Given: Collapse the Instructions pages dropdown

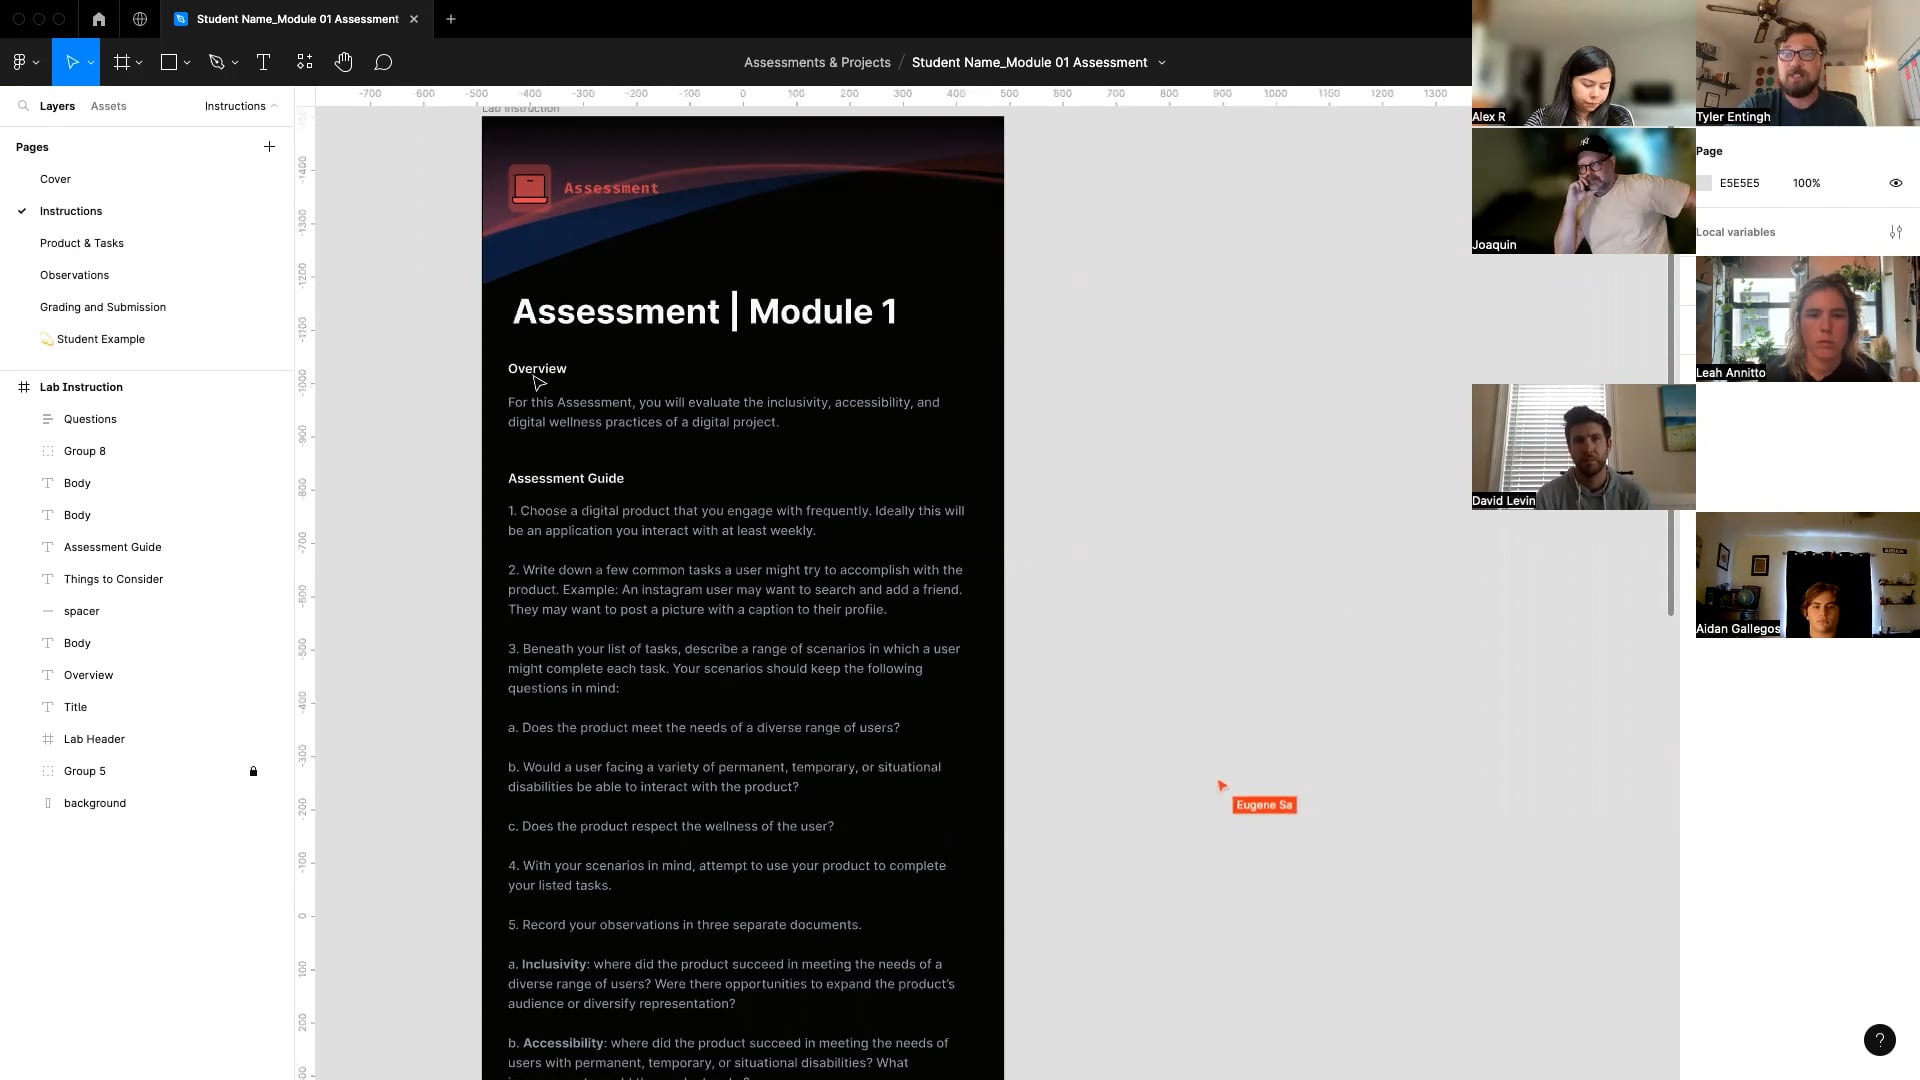Looking at the screenshot, I should pyautogui.click(x=241, y=106).
